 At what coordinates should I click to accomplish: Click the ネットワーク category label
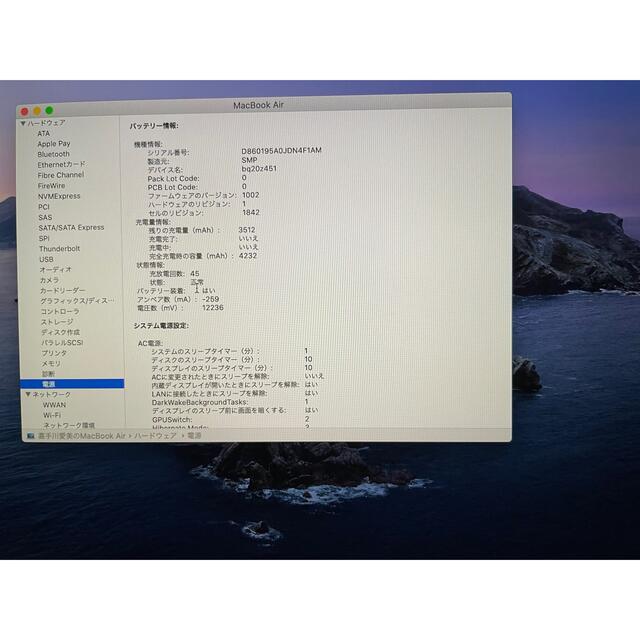tap(51, 394)
